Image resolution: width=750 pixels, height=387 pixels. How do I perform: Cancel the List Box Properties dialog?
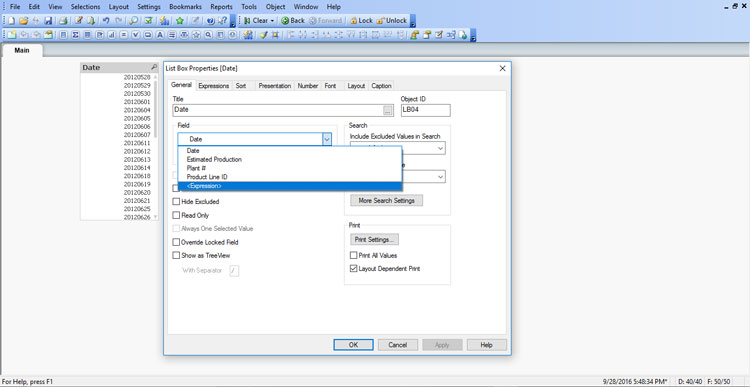tap(397, 345)
